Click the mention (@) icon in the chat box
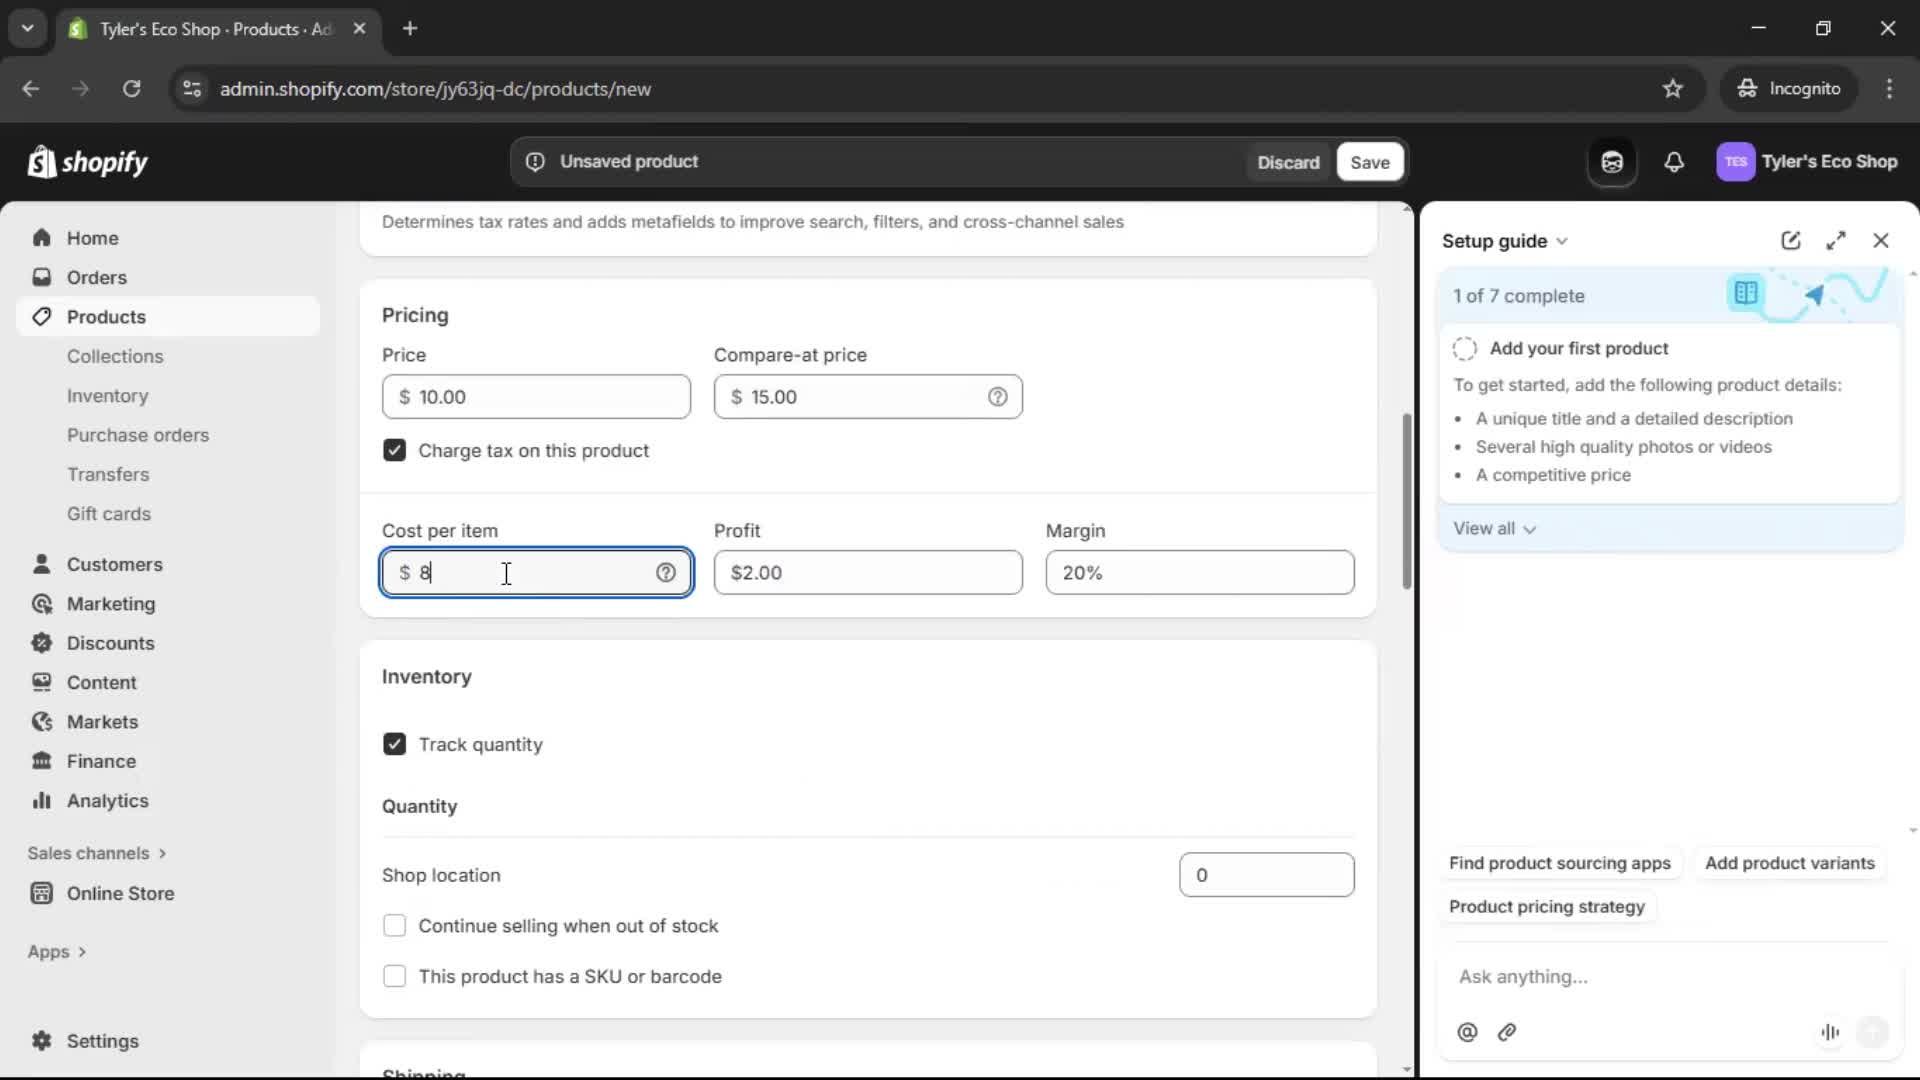 point(1467,1032)
